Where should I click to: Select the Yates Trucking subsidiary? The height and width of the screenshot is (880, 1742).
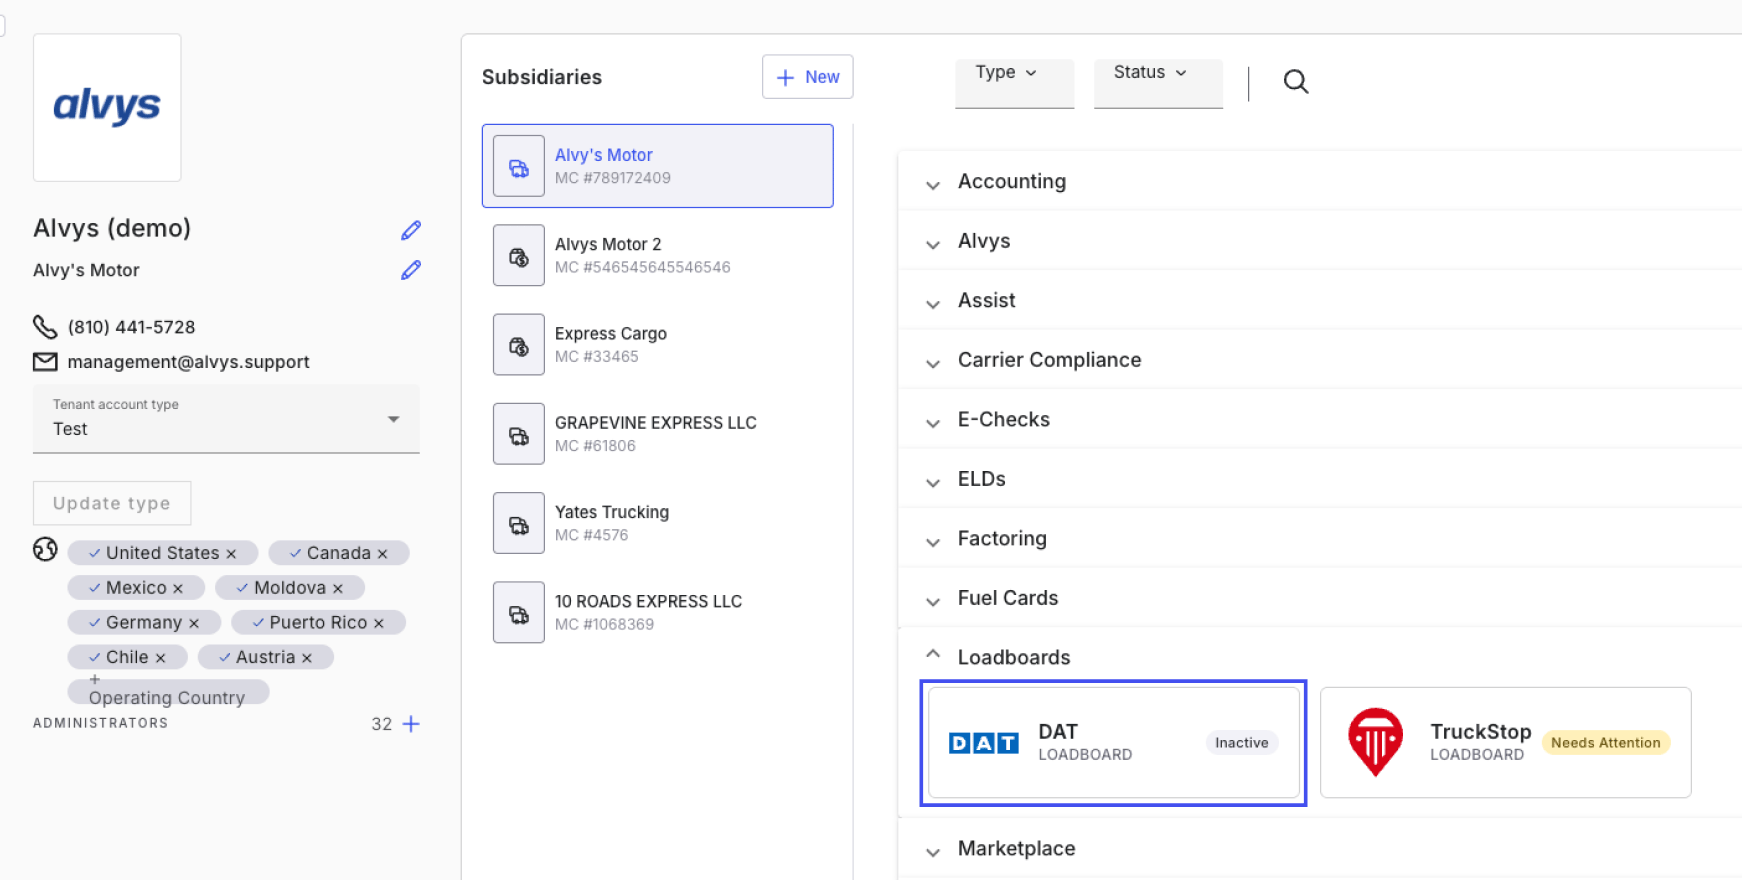(x=658, y=523)
